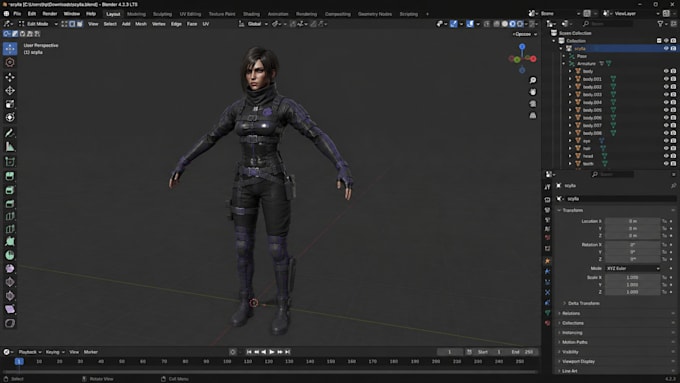Open the Global transform orientation dropdown
The image size is (680, 383).
click(x=254, y=24)
